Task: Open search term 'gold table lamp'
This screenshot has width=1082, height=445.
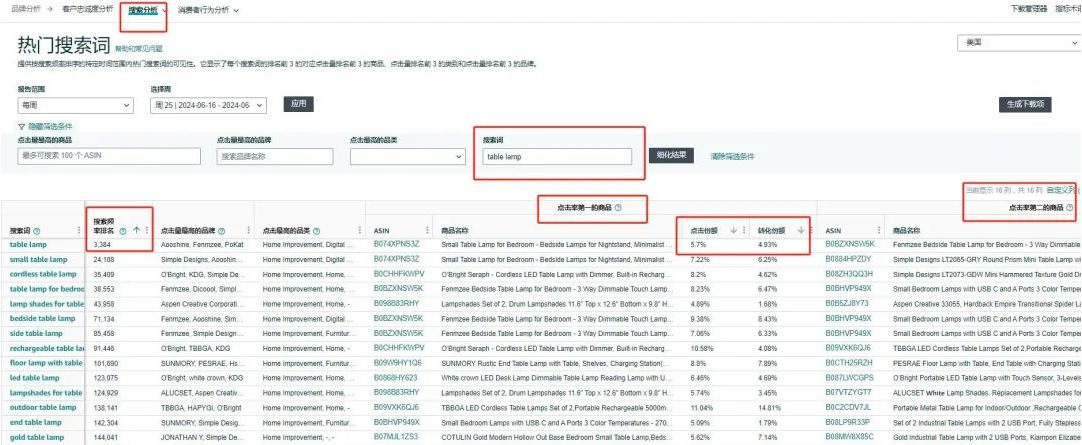Action: pyautogui.click(x=37, y=437)
